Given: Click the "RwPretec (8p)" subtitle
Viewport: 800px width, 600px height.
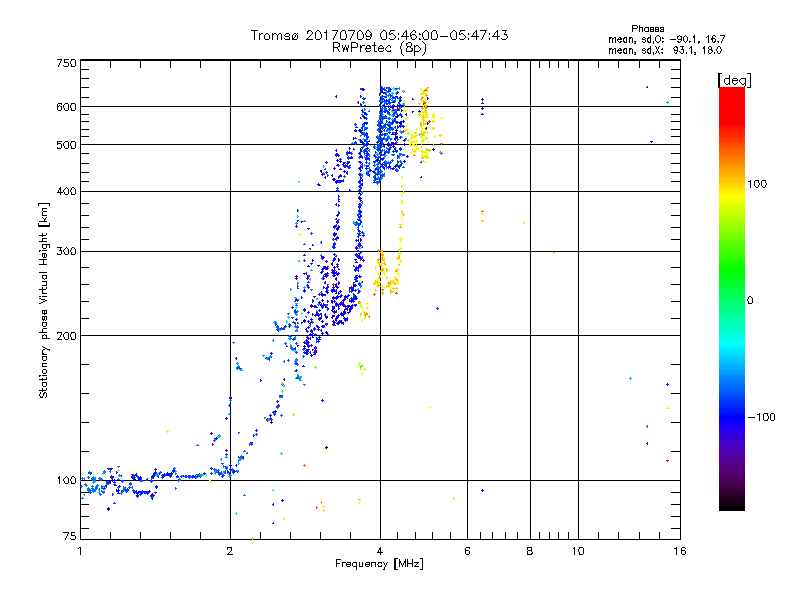Looking at the screenshot, I should pos(379,48).
